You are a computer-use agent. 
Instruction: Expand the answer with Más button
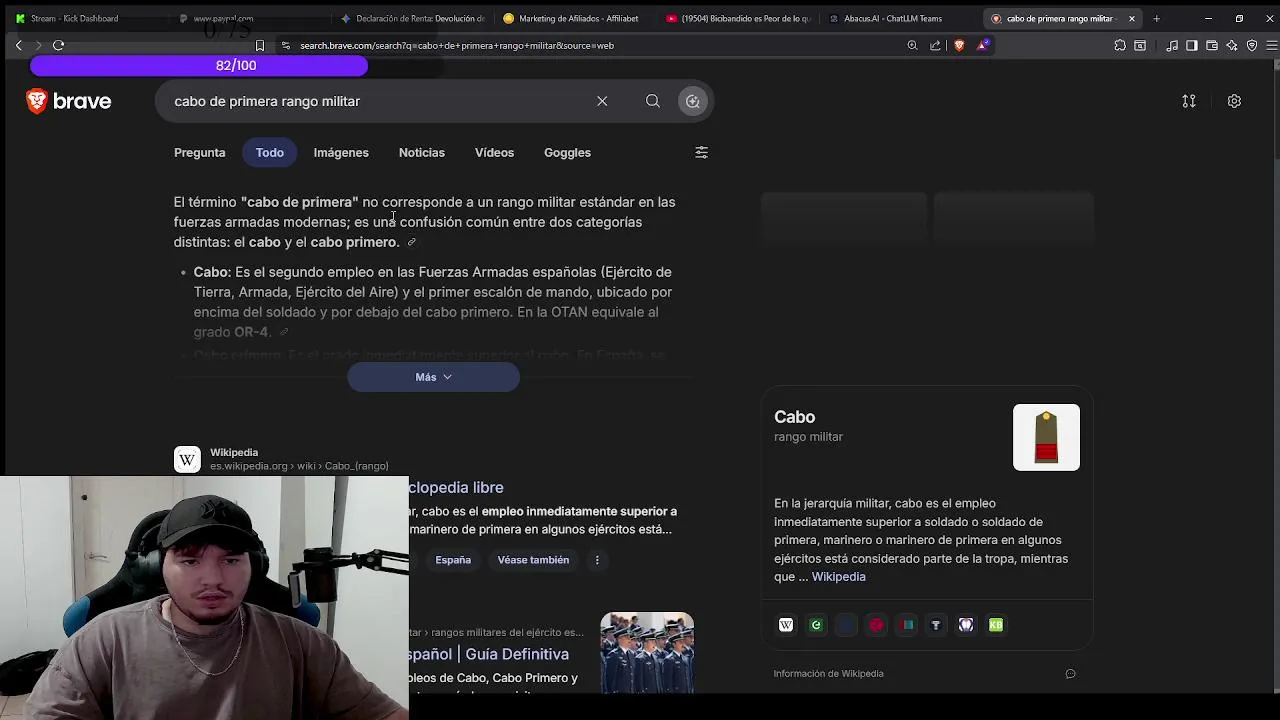[433, 377]
